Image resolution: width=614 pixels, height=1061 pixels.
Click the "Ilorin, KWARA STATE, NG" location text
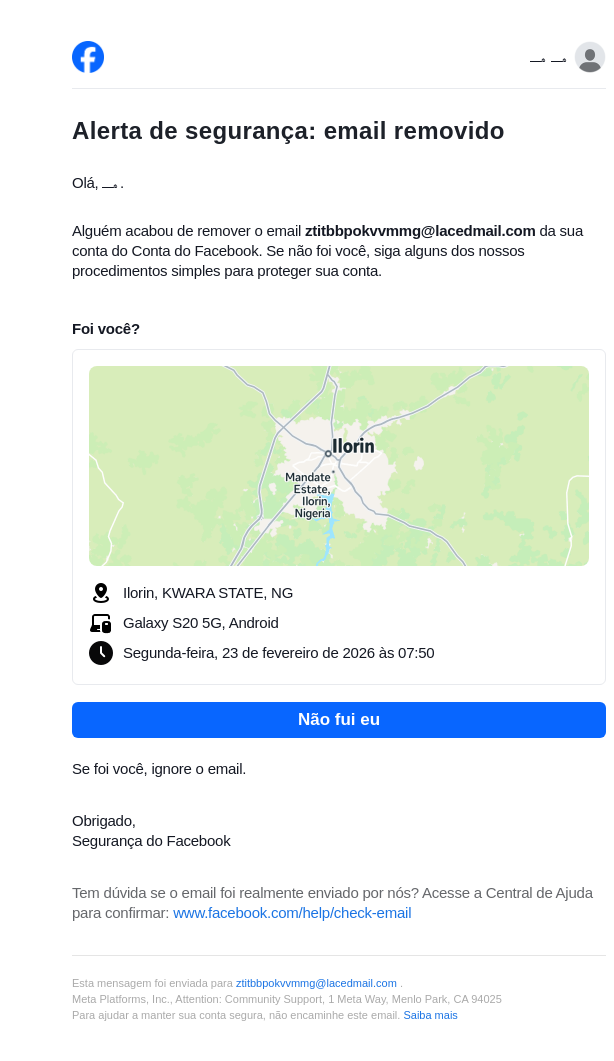coord(208,593)
